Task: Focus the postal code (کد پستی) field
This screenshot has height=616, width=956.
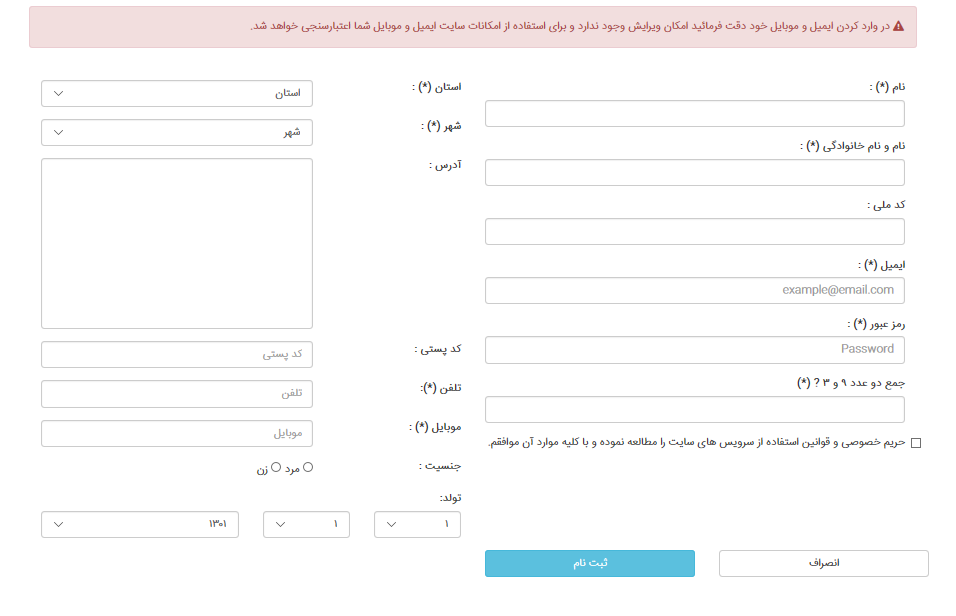Action: pyautogui.click(x=177, y=355)
